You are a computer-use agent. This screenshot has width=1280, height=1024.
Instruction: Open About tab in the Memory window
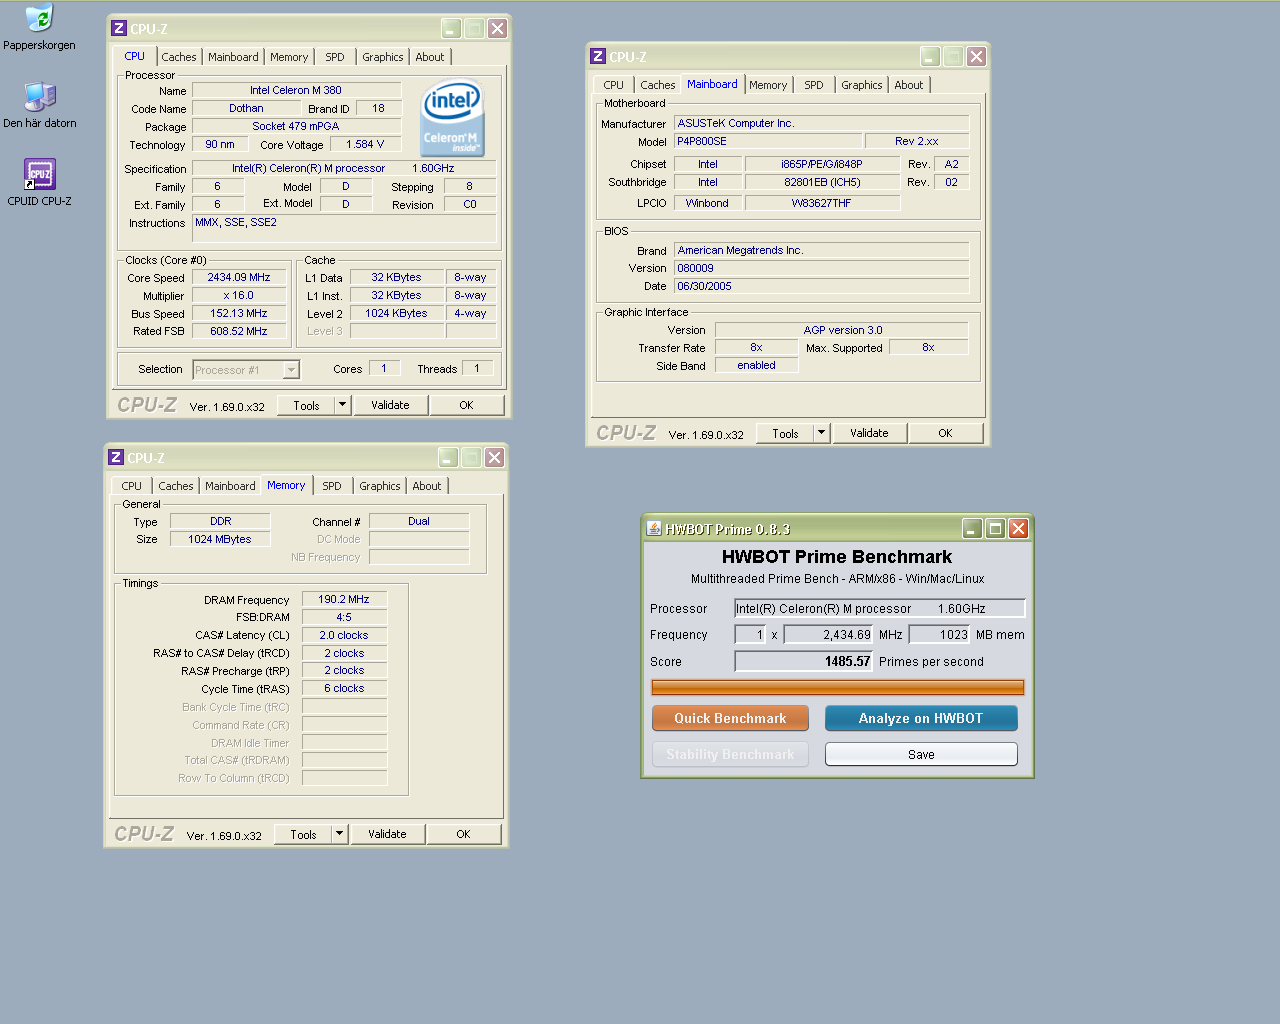click(427, 486)
